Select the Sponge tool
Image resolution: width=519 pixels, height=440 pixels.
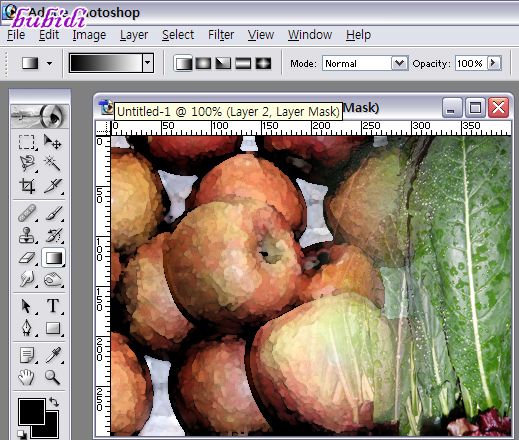tap(52, 279)
